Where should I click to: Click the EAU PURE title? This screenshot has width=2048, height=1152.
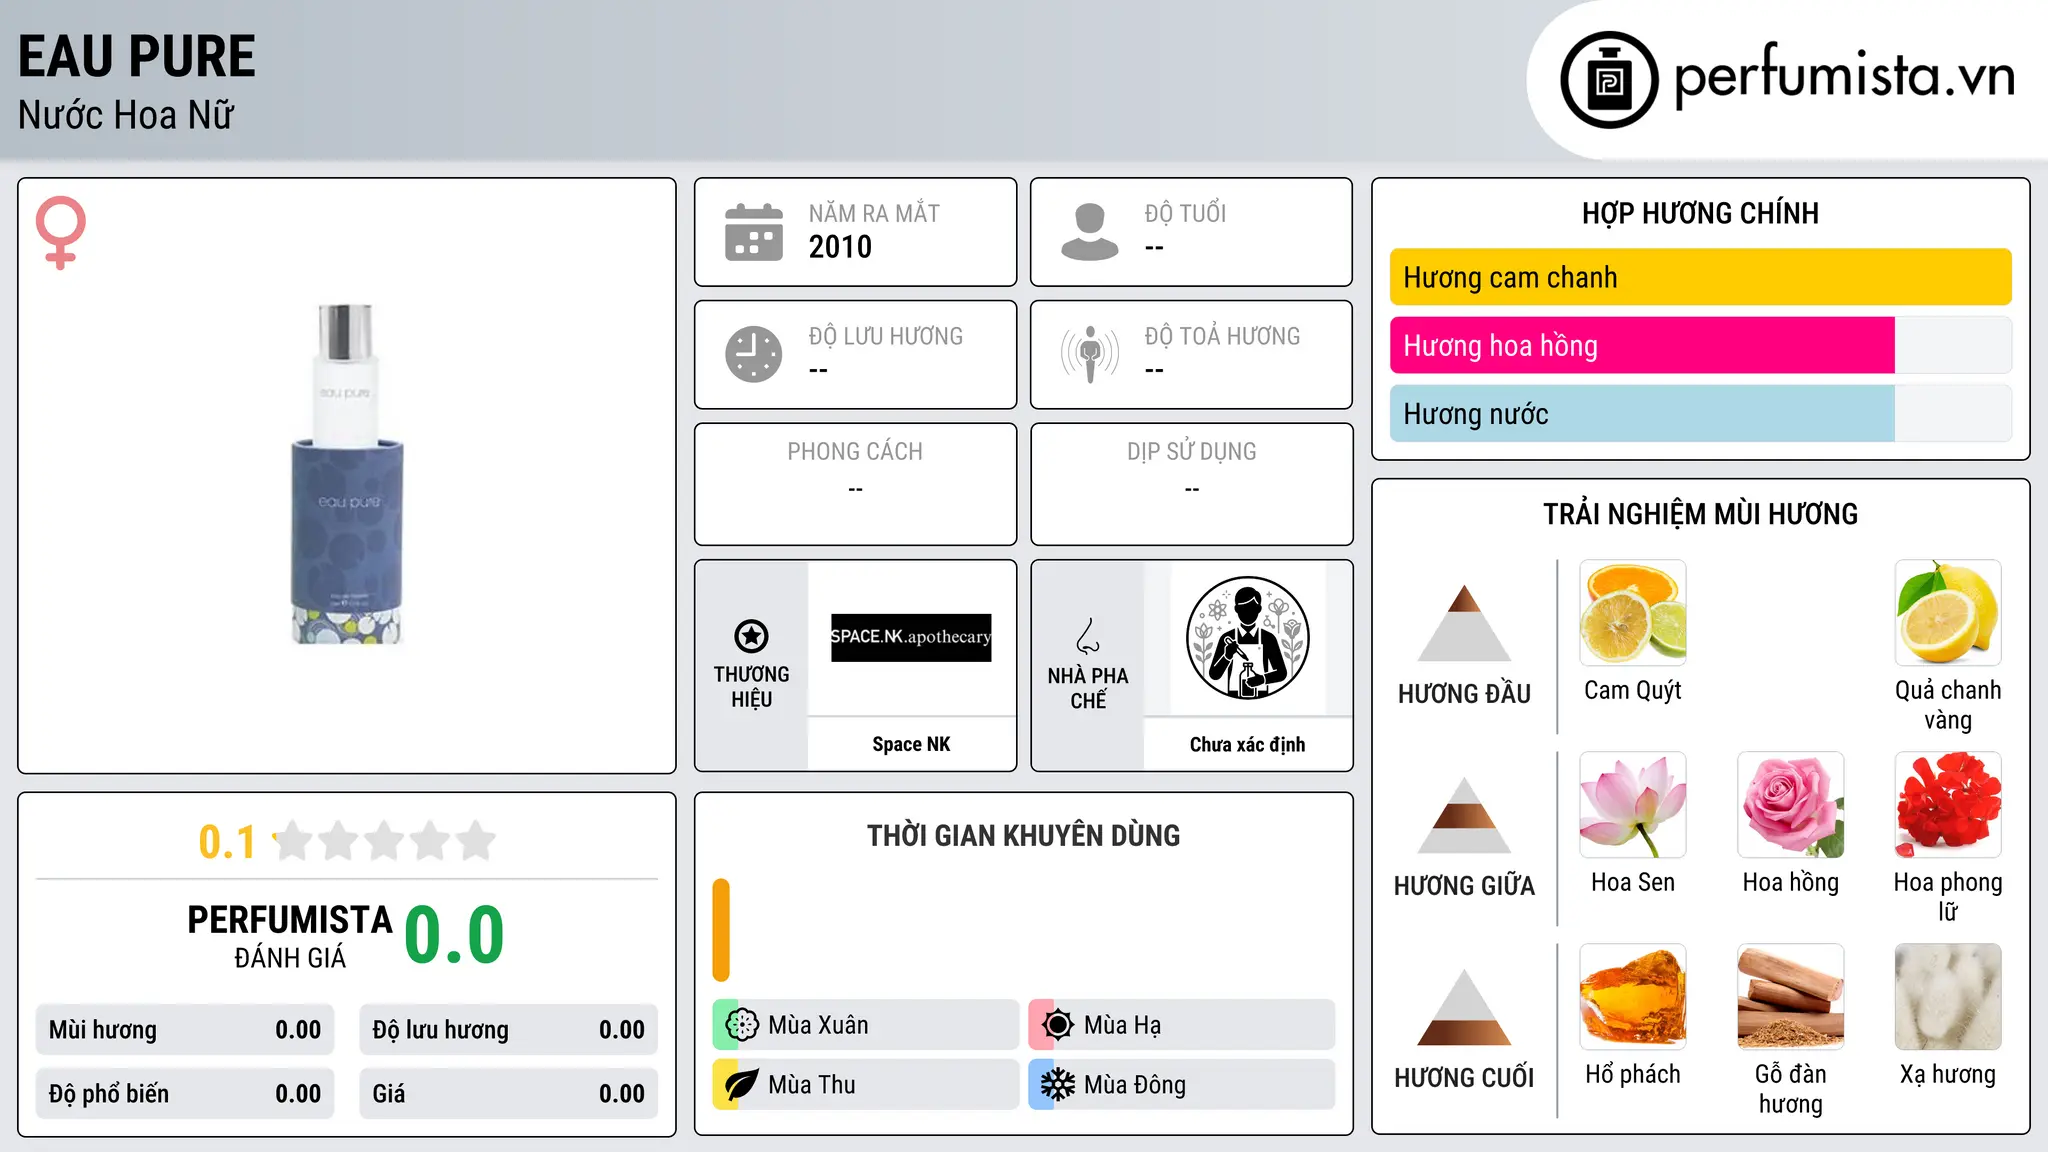(137, 56)
